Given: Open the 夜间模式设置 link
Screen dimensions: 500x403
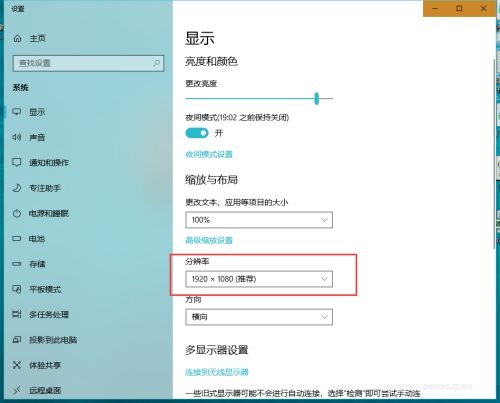Looking at the screenshot, I should pos(209,154).
